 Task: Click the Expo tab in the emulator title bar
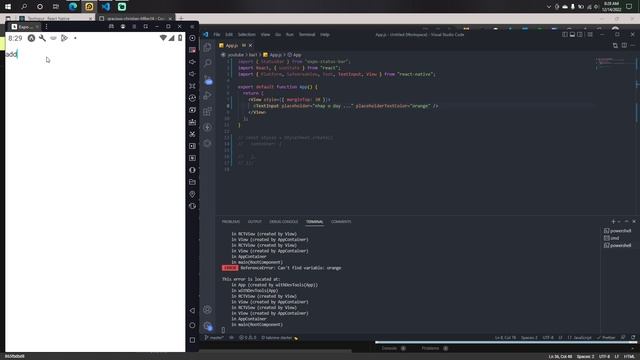pyautogui.click(x=24, y=27)
